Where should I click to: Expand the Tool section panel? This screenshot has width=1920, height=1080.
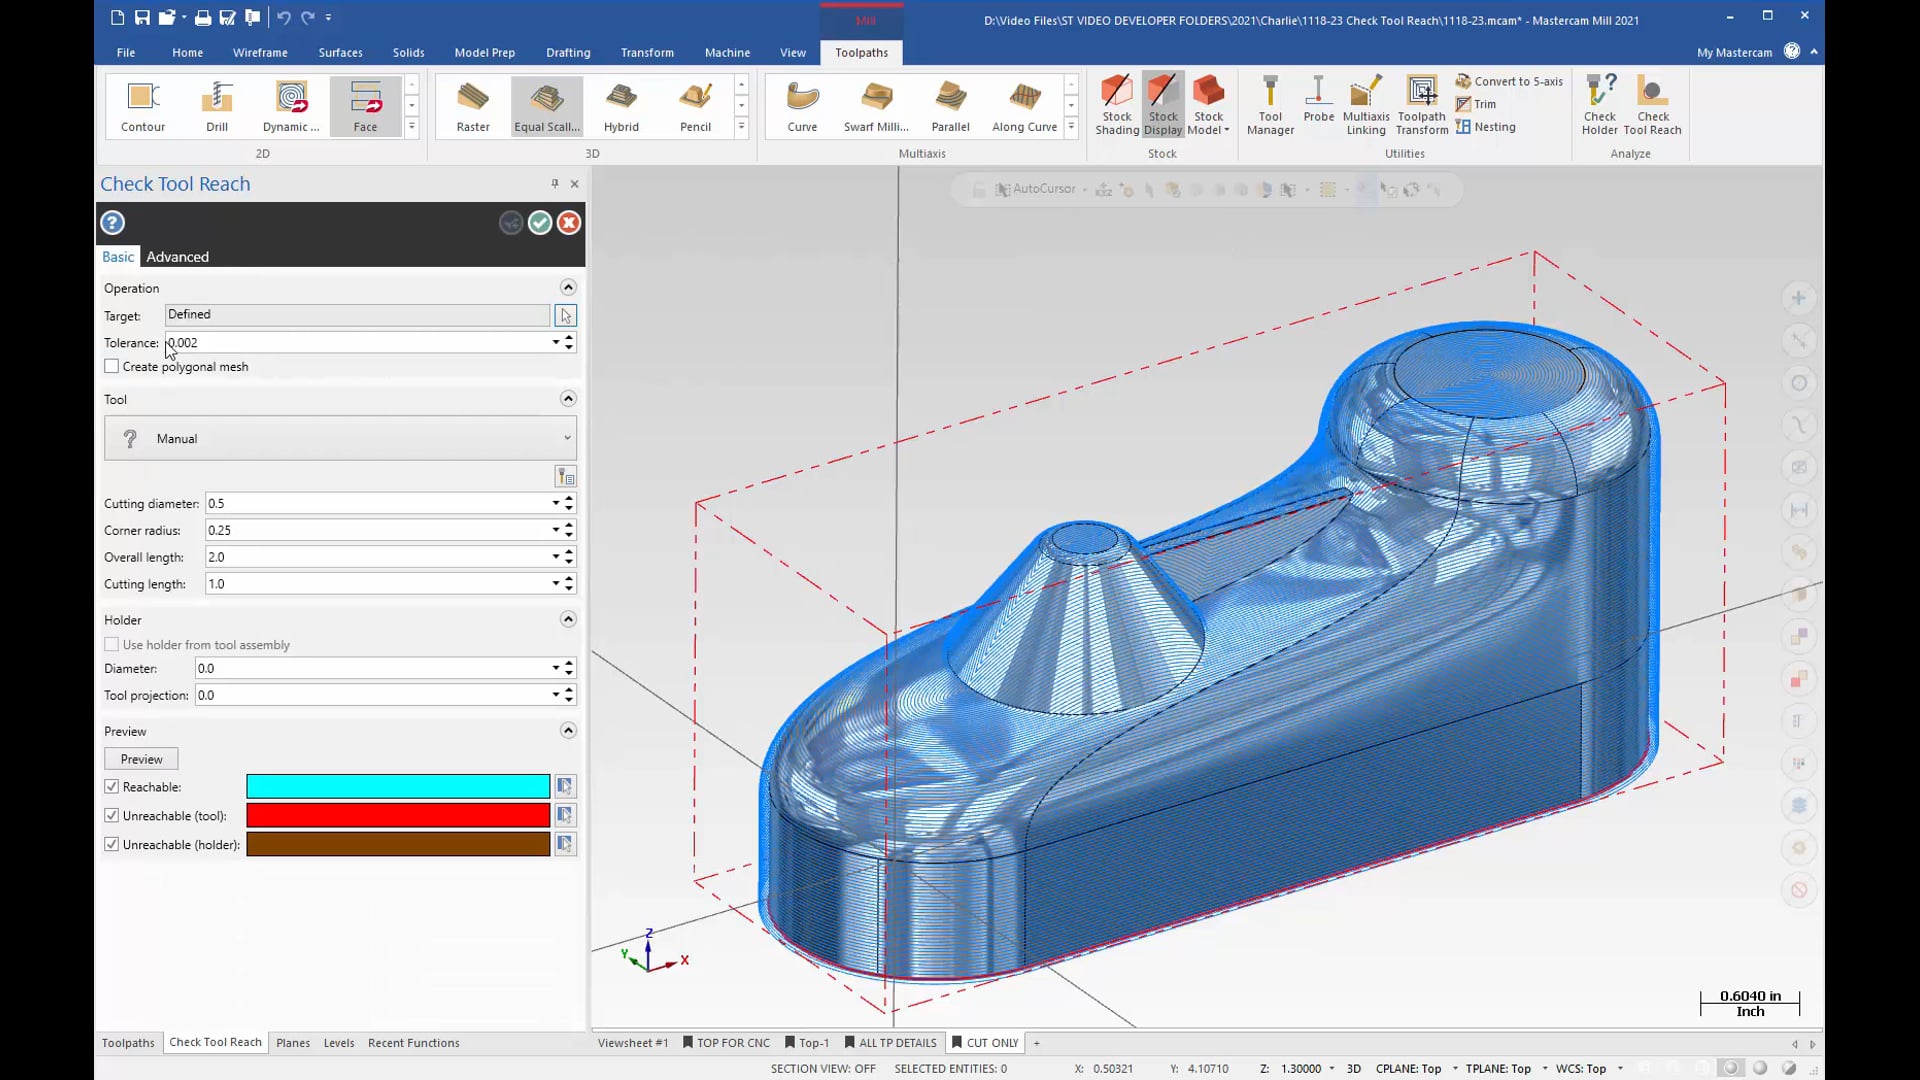tap(567, 398)
